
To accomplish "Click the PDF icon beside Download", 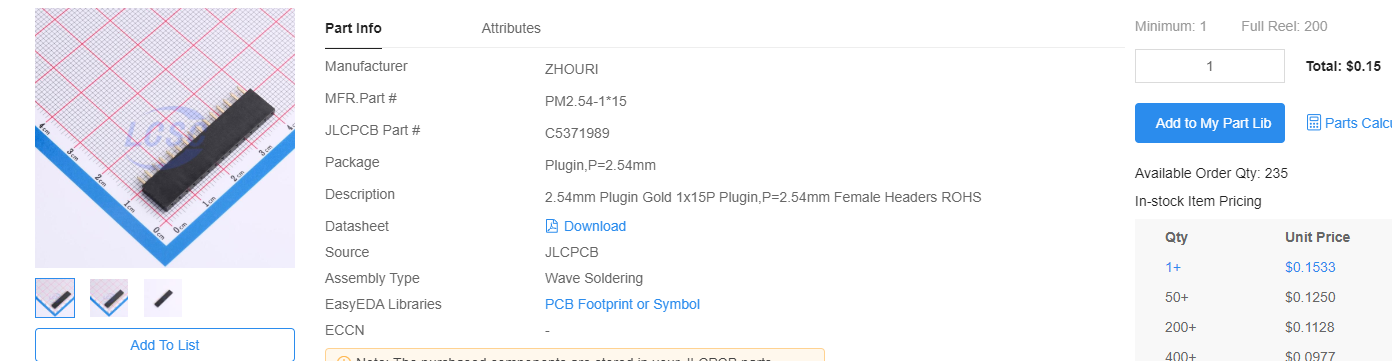I will click(552, 226).
